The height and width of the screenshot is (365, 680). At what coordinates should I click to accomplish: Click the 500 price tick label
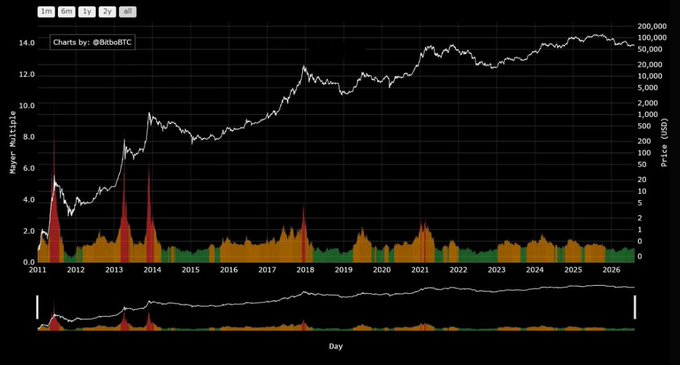coord(644,127)
